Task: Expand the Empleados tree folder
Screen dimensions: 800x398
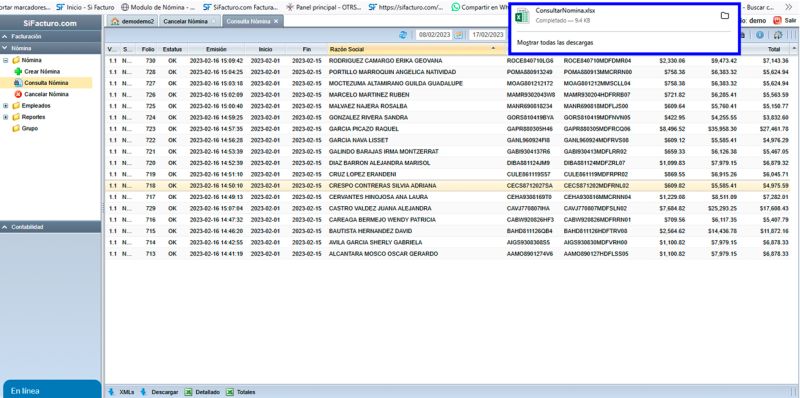Action: 6,106
